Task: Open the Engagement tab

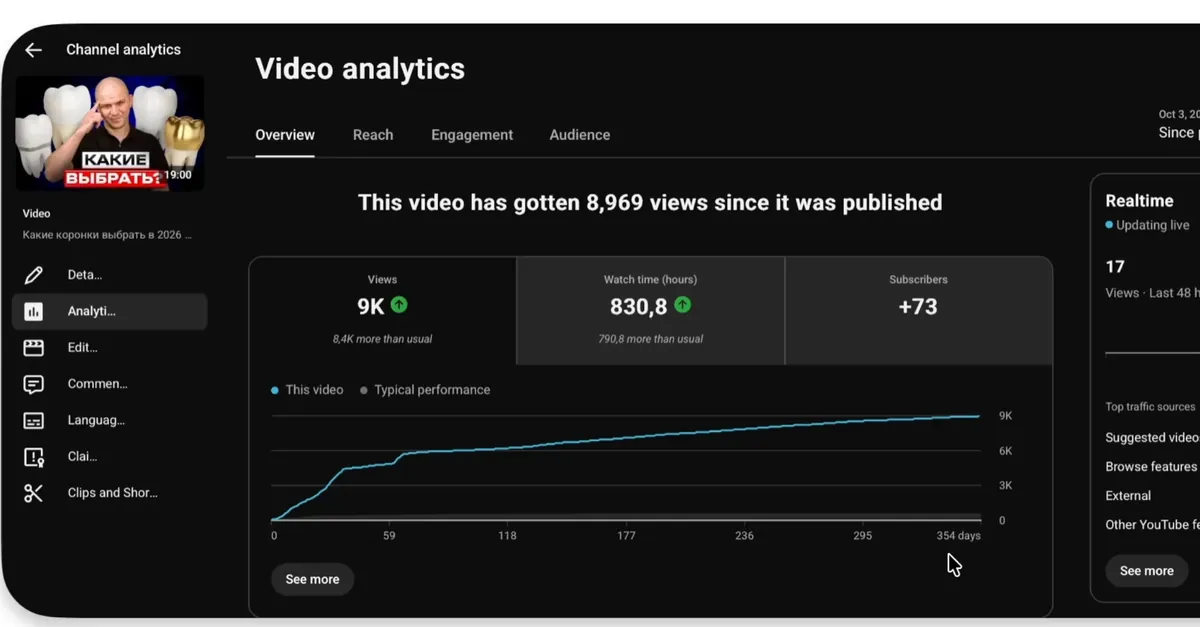Action: [472, 135]
